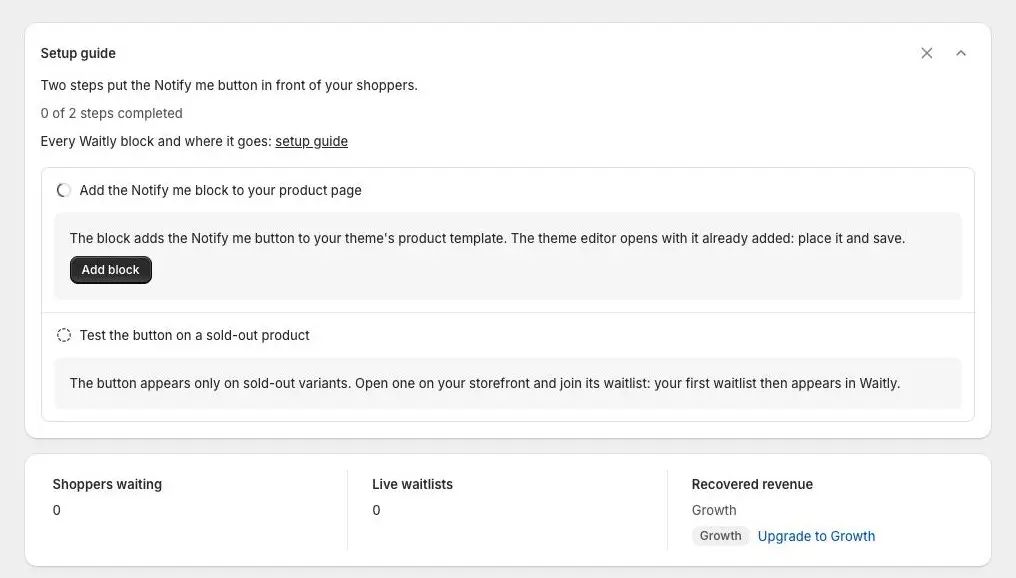Open the setup guide link
Image resolution: width=1016 pixels, height=578 pixels.
tap(311, 141)
